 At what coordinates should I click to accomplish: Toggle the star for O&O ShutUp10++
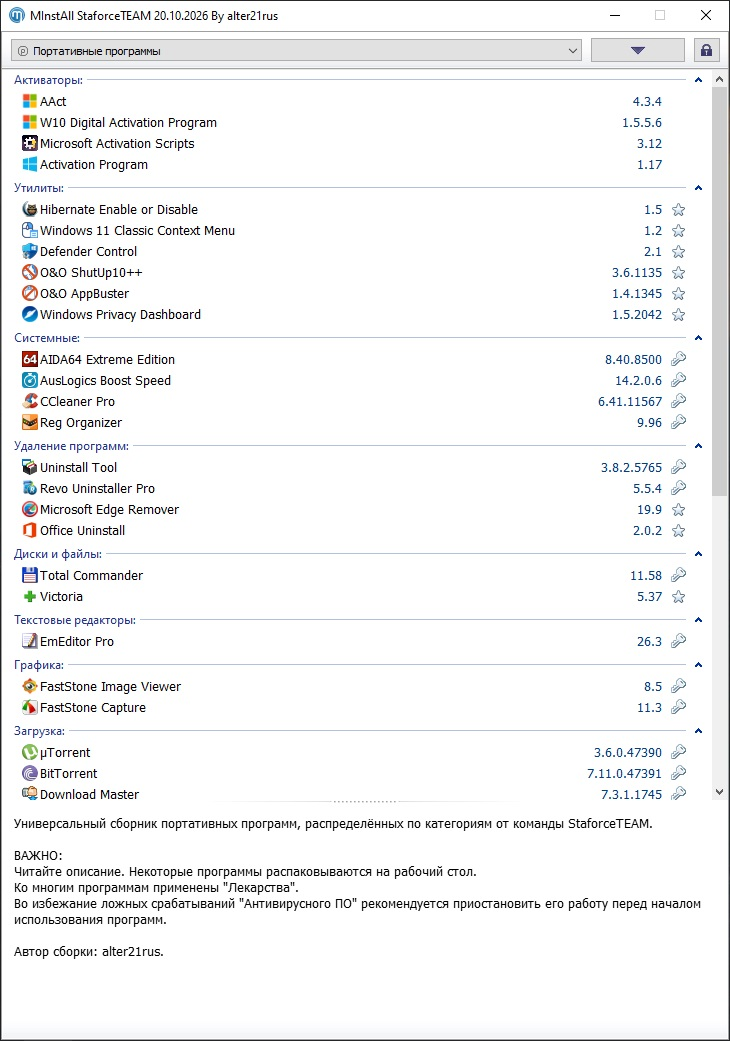[678, 272]
